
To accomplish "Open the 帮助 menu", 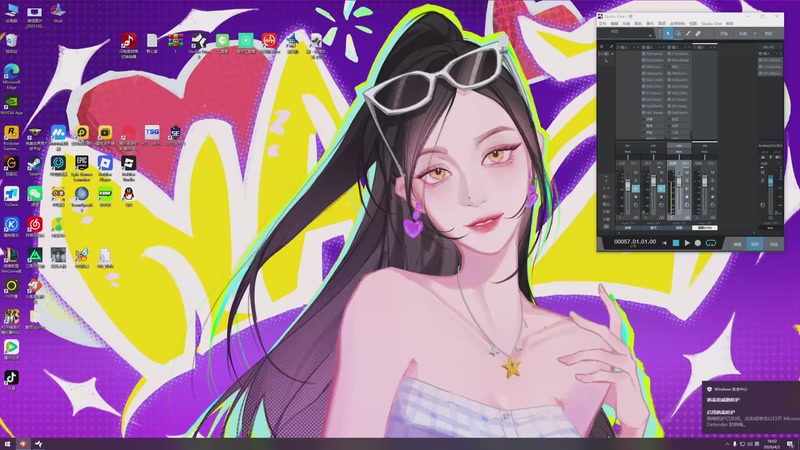I will tap(730, 23).
